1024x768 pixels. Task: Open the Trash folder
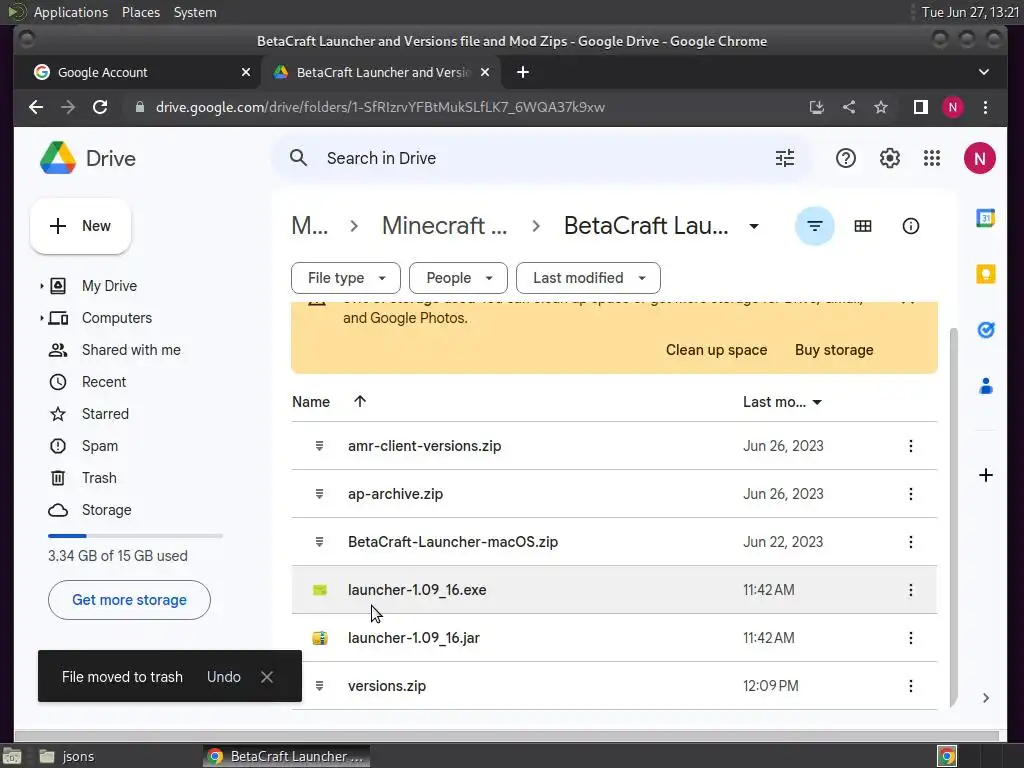click(99, 478)
